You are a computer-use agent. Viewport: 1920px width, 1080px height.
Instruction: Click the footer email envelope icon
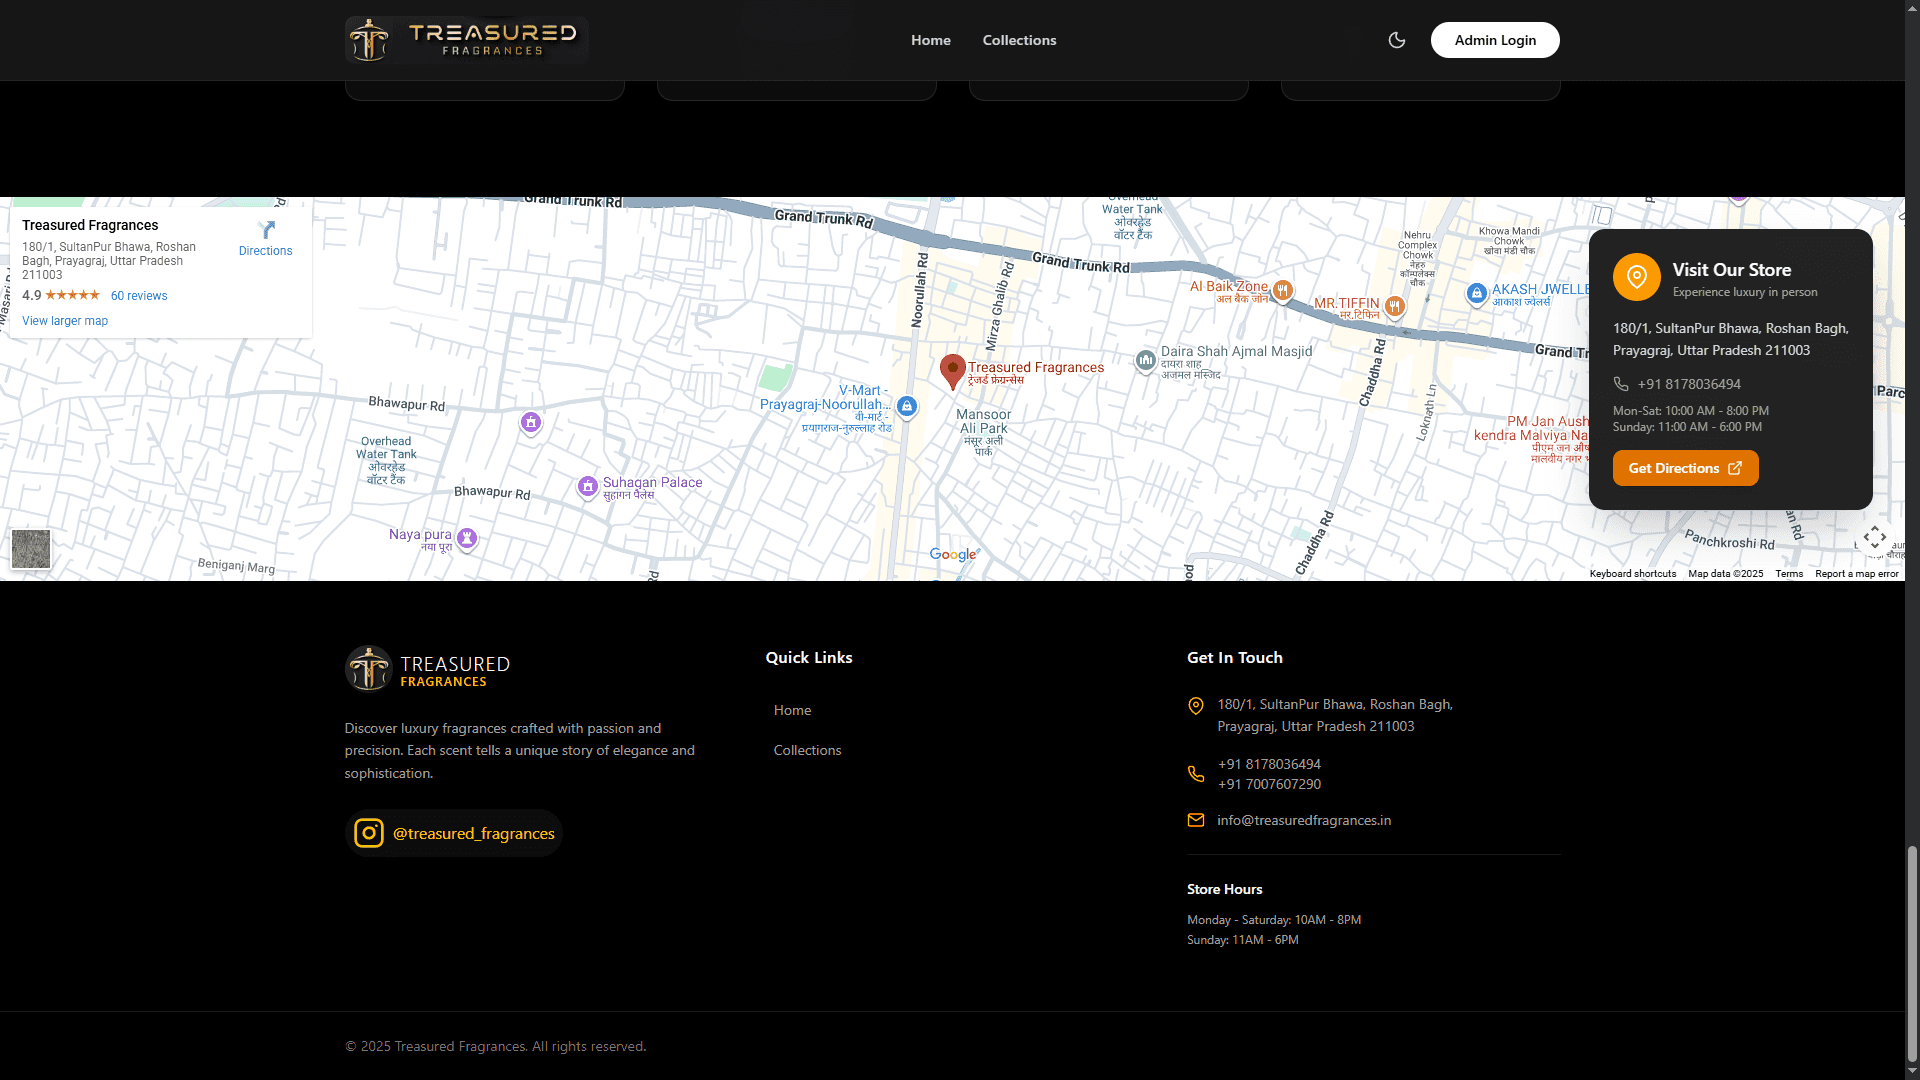coord(1195,820)
